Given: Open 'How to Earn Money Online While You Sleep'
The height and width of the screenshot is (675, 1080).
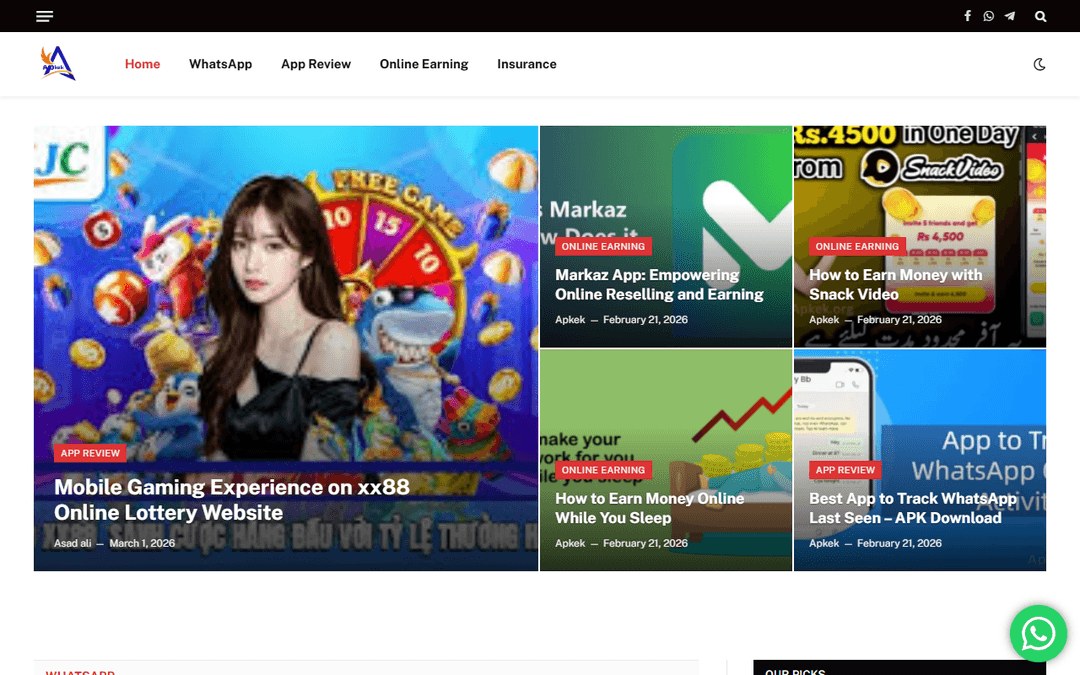Looking at the screenshot, I should coord(650,508).
